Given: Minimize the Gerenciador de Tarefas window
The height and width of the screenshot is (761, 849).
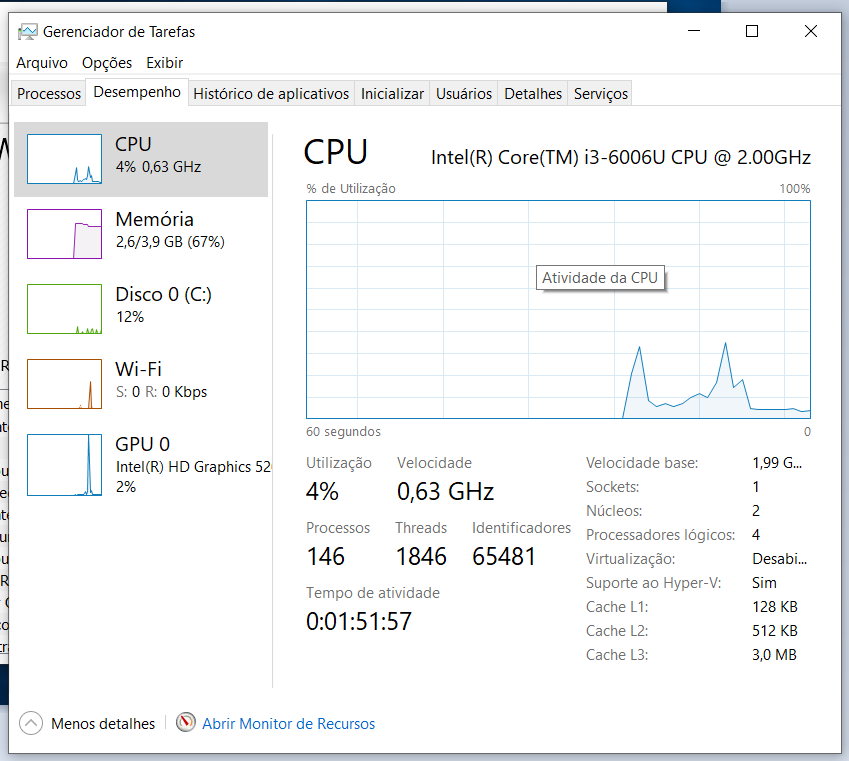Looking at the screenshot, I should [694, 31].
